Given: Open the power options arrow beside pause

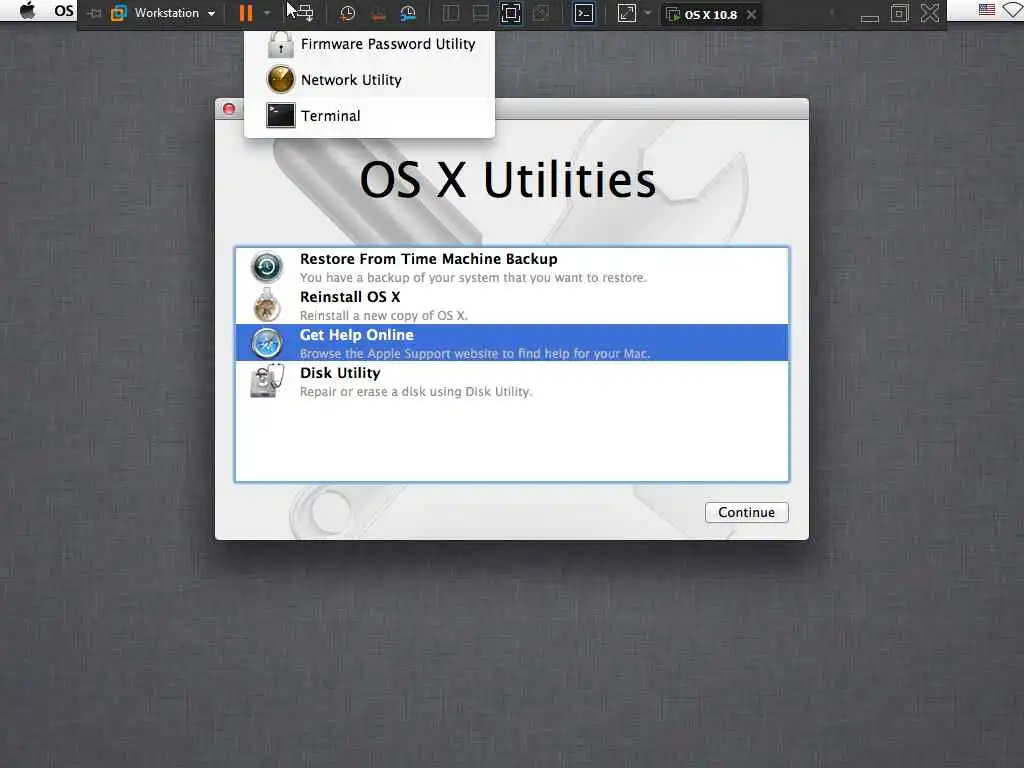Looking at the screenshot, I should point(266,13).
